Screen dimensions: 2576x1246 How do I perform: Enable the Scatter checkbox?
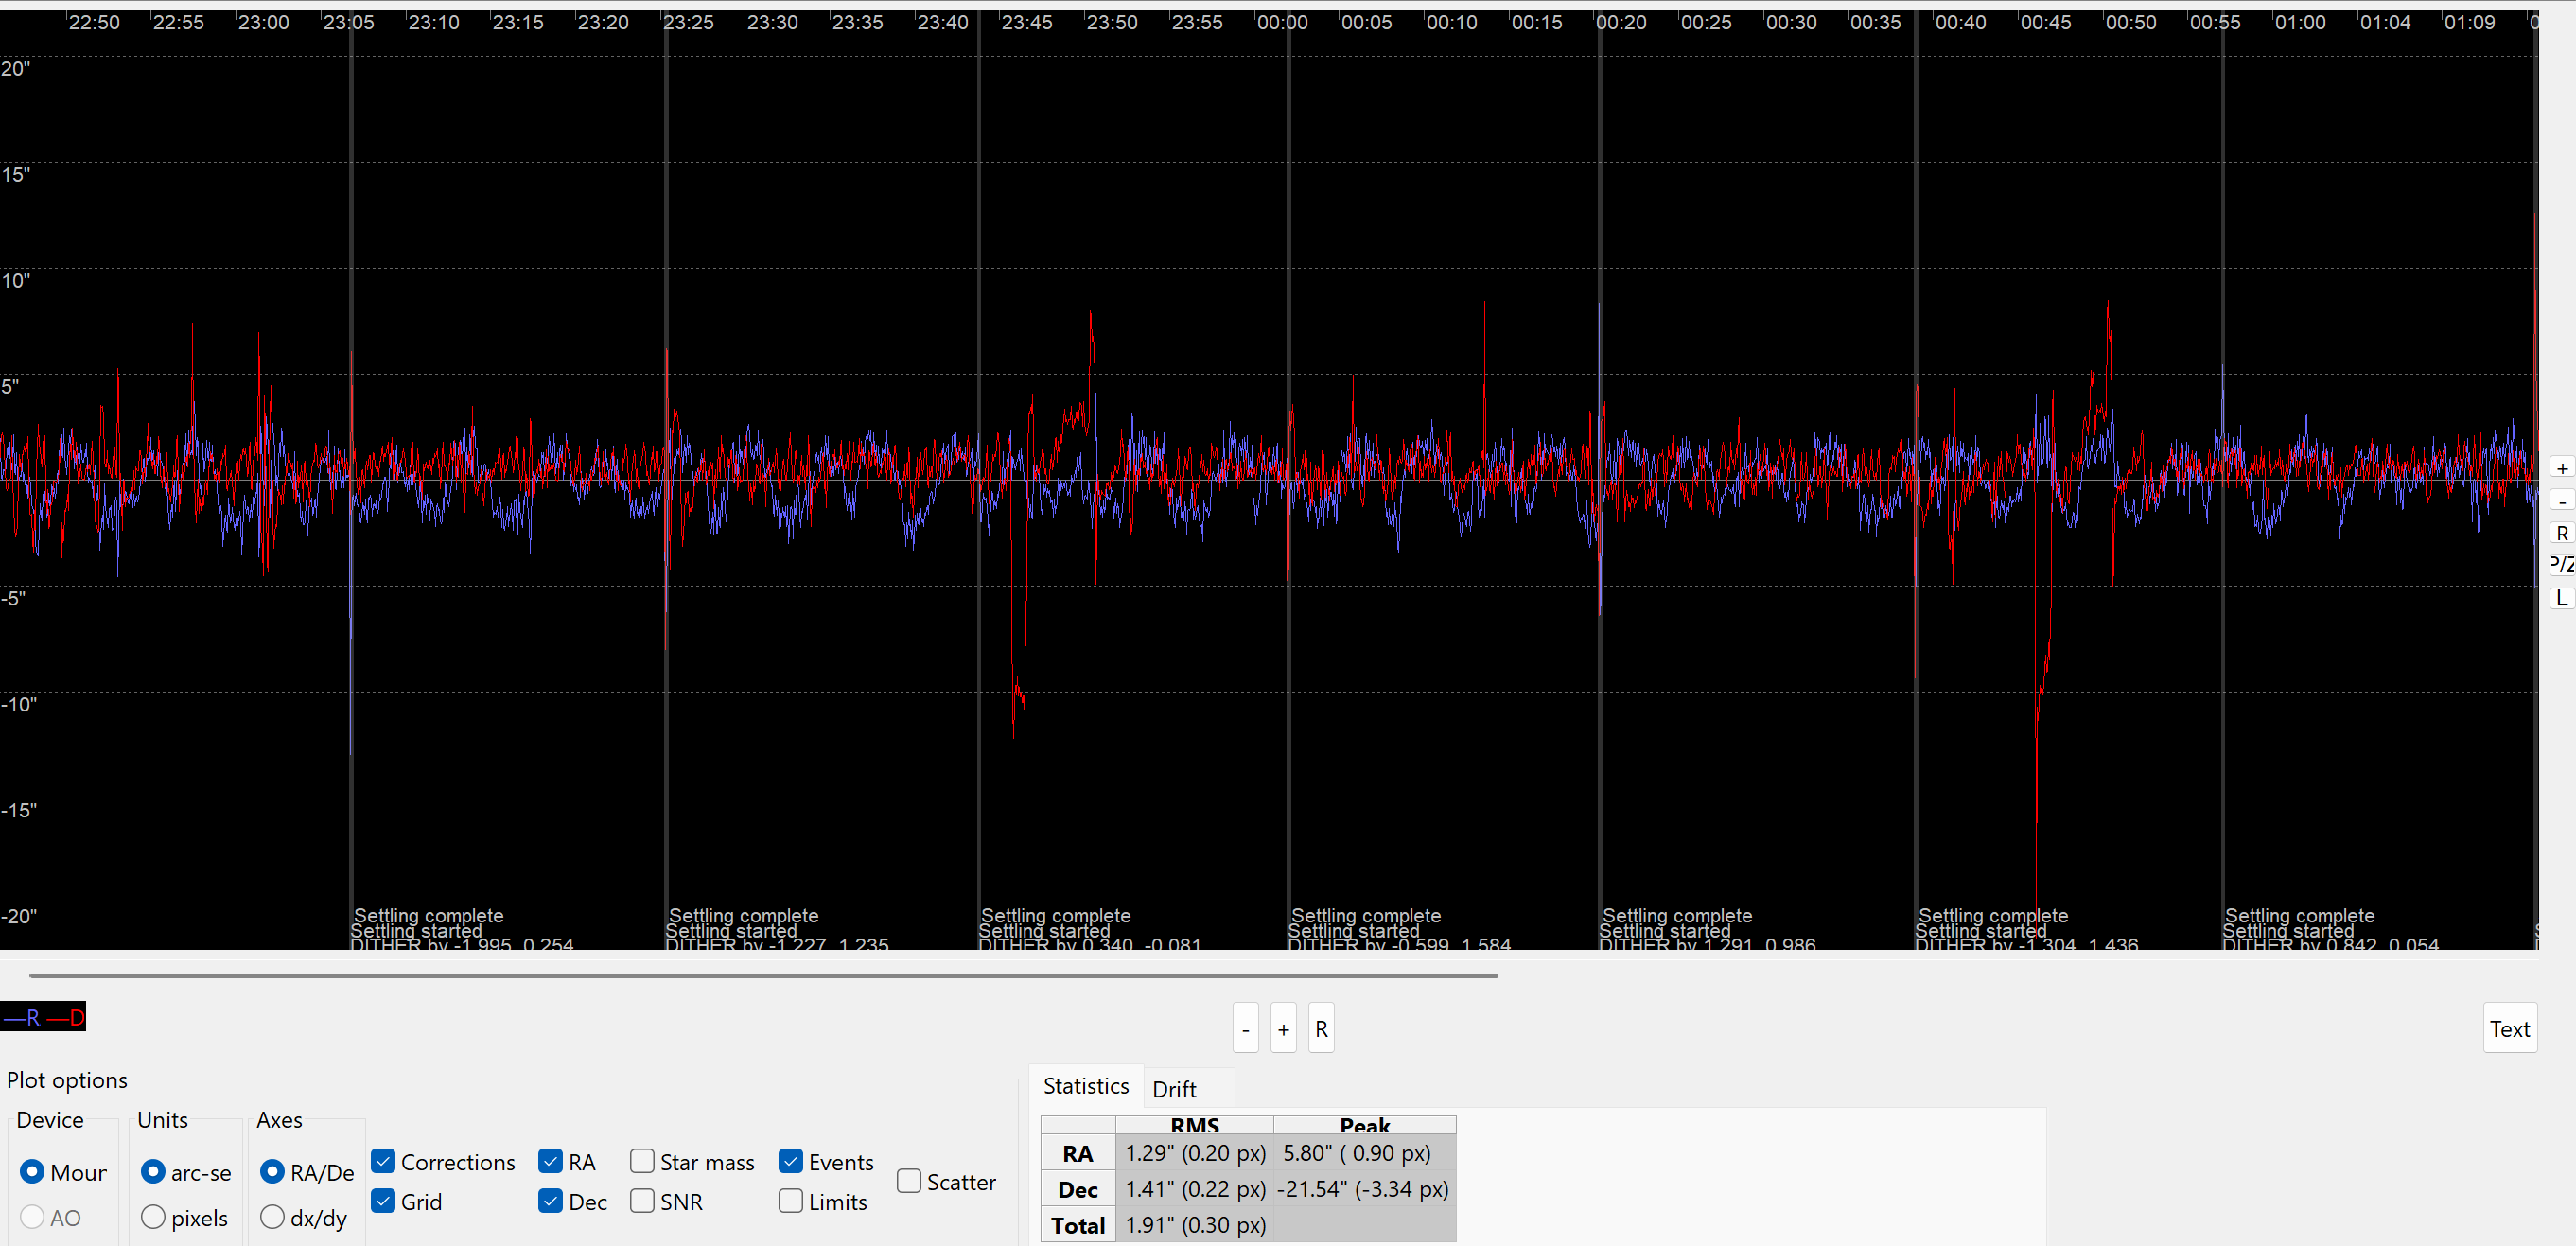[x=908, y=1182]
